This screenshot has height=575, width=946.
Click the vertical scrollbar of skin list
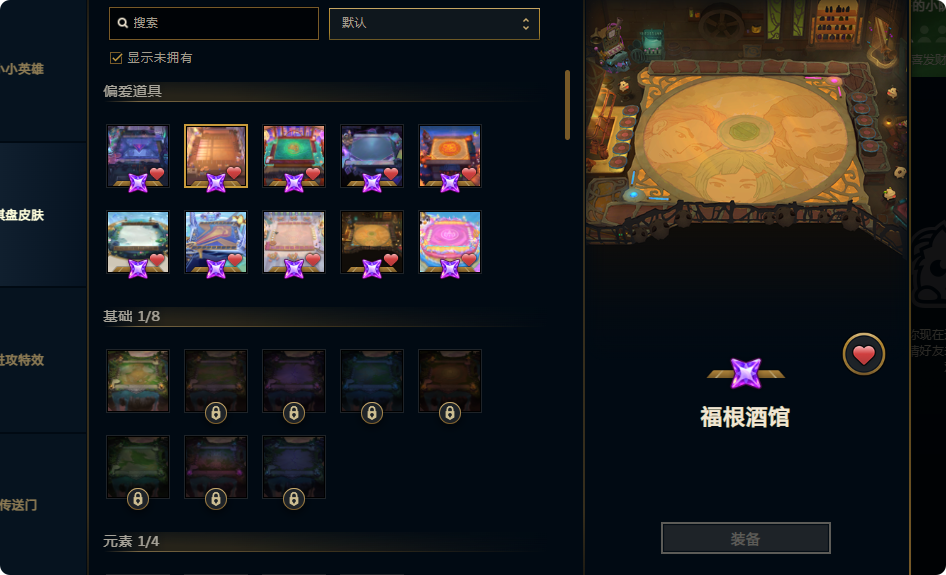[x=567, y=105]
